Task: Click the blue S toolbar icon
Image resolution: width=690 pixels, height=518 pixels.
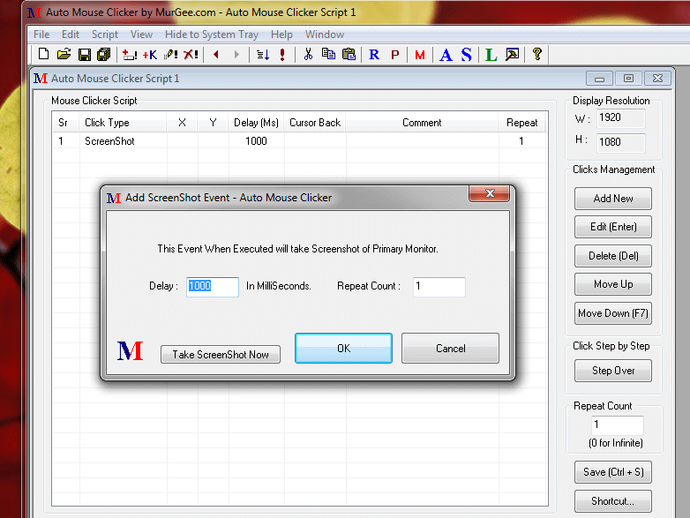Action: click(466, 55)
